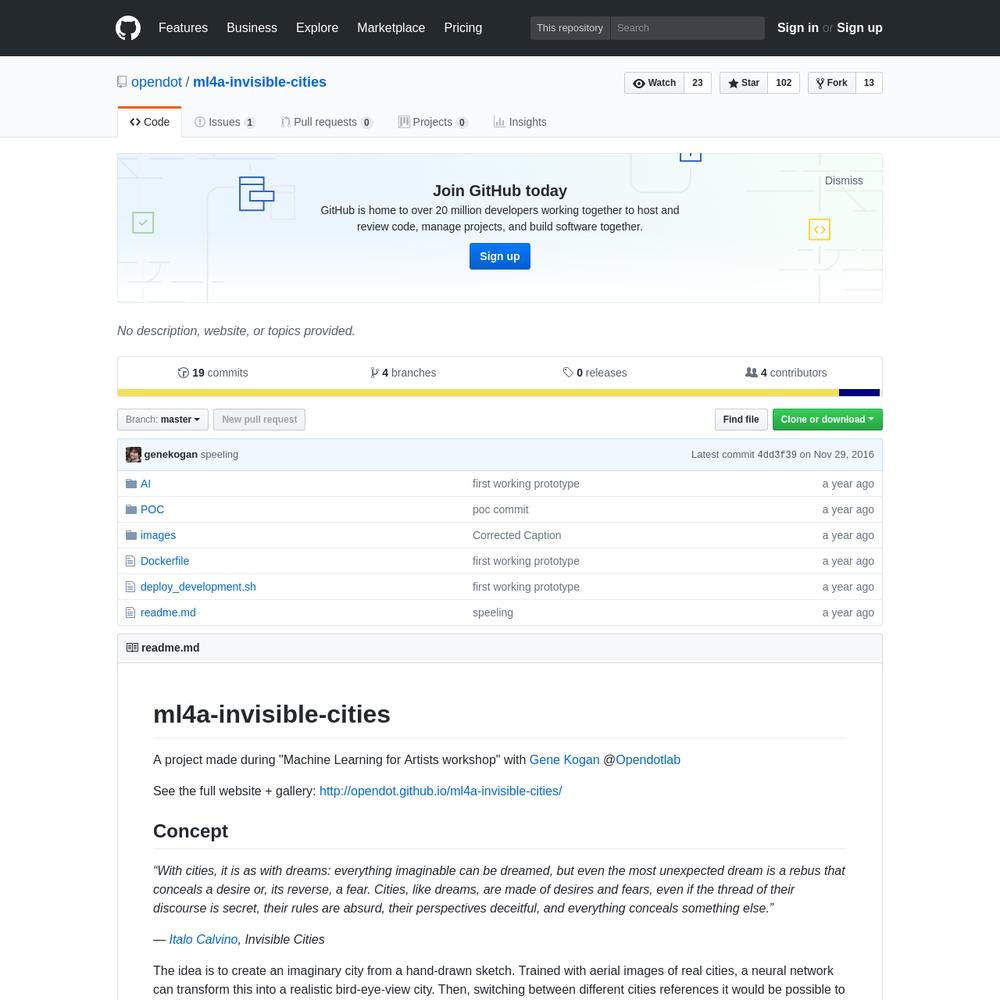Open the Business menu item
This screenshot has height=1000, width=1000.
click(x=252, y=28)
